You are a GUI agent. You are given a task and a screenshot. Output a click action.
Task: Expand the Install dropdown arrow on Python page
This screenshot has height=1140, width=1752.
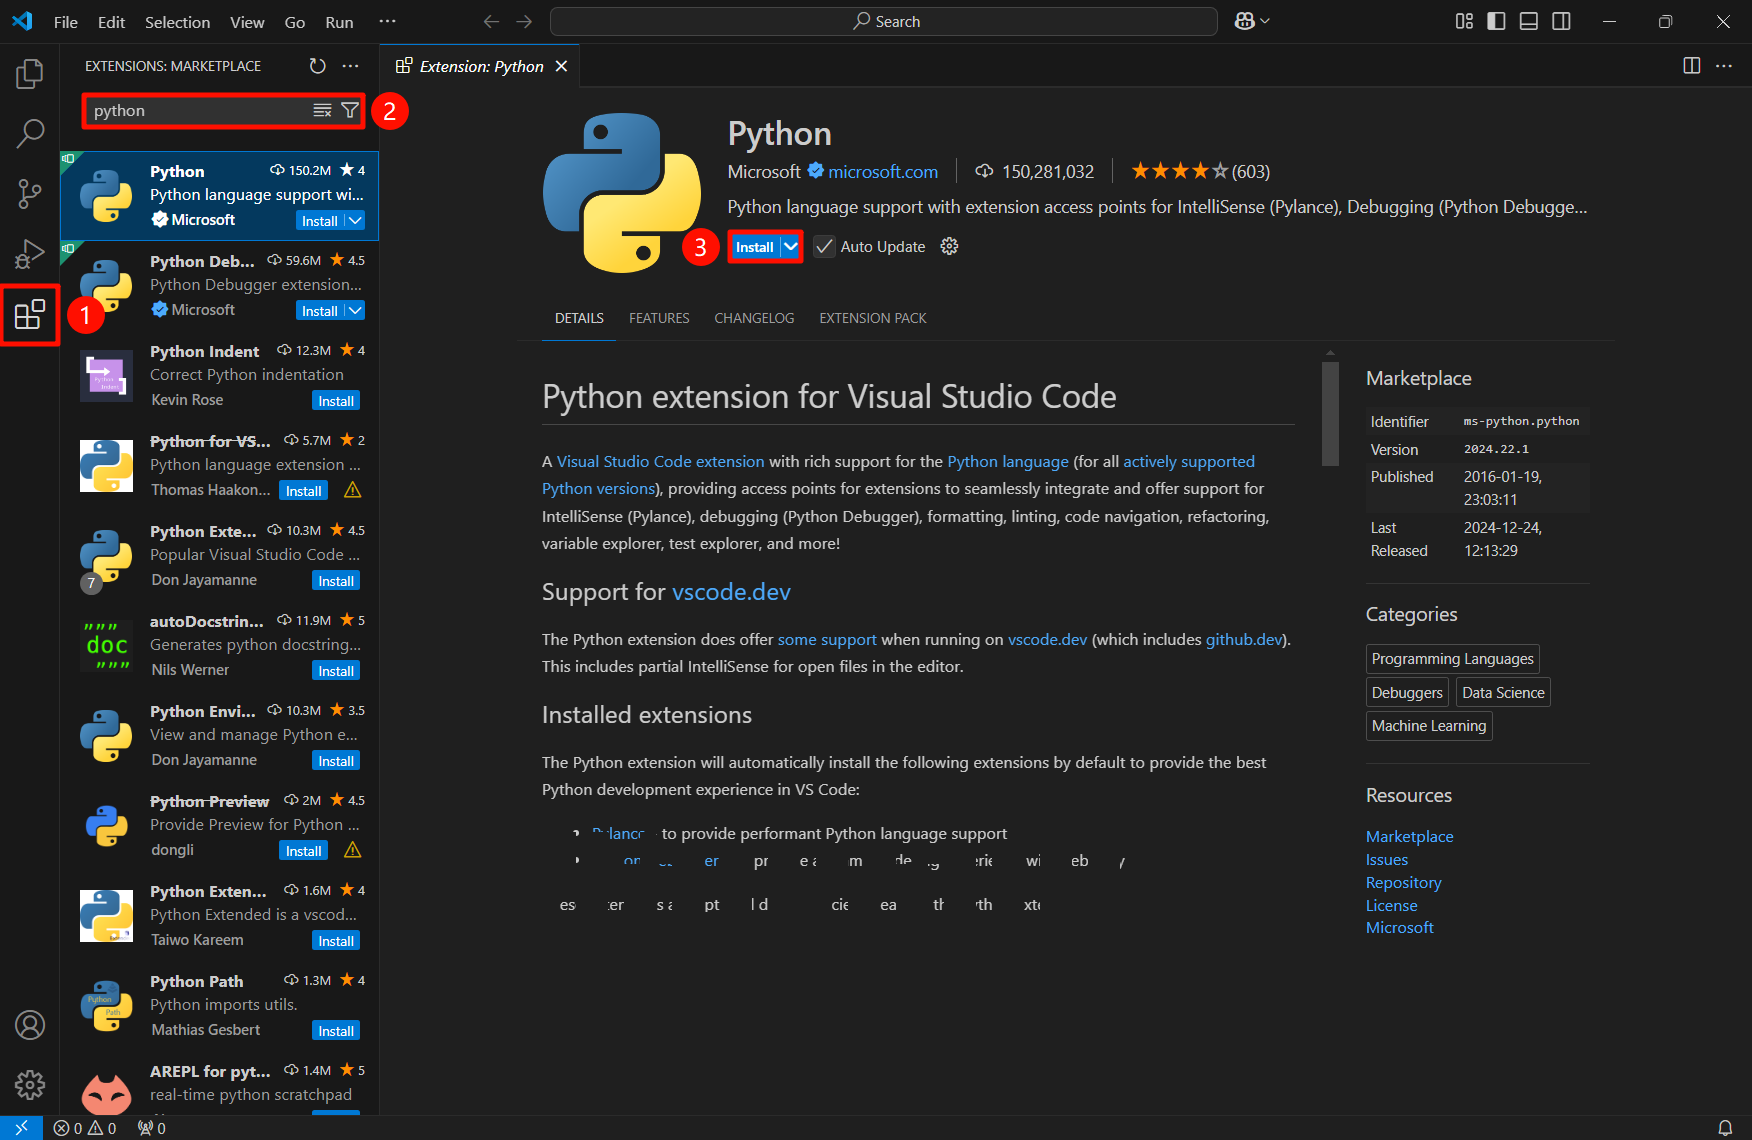[791, 247]
